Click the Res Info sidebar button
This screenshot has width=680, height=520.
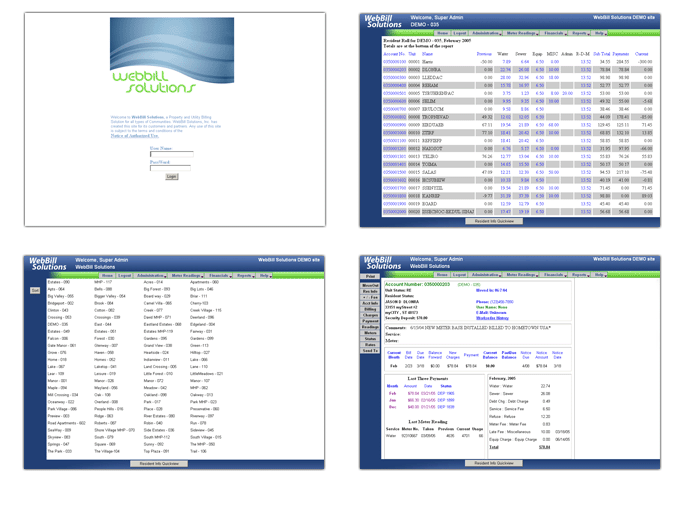[x=370, y=291]
